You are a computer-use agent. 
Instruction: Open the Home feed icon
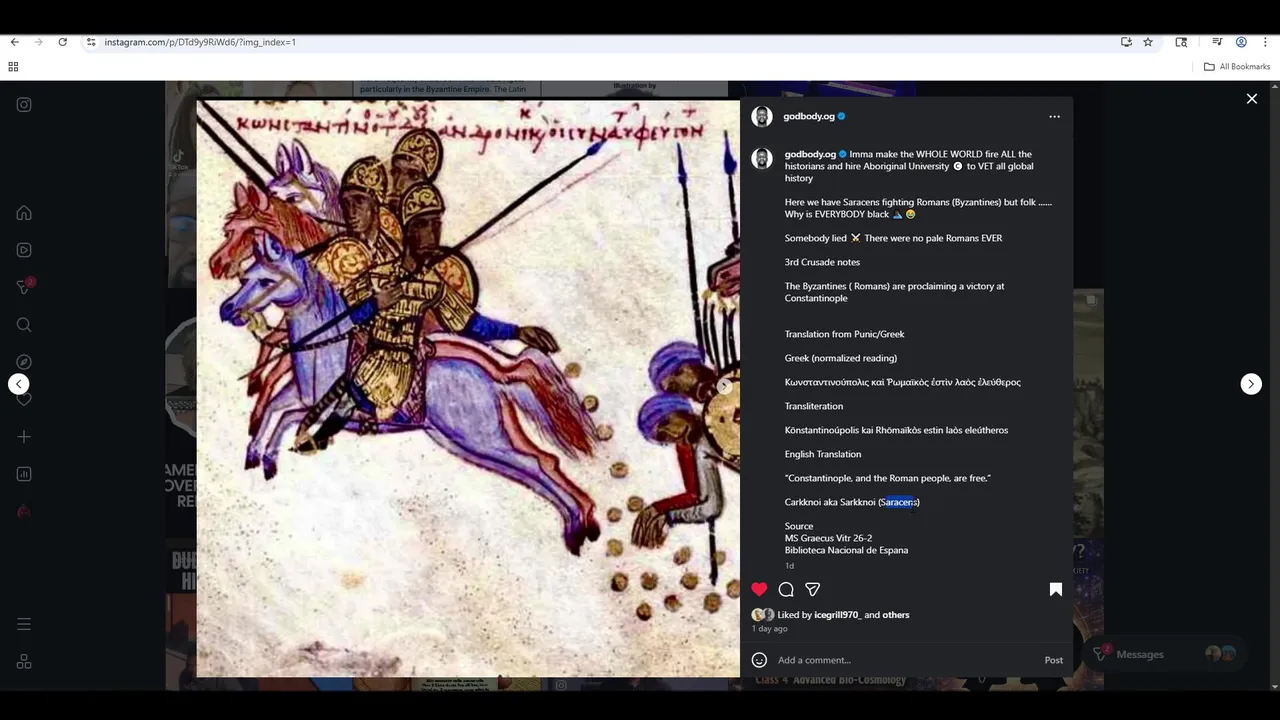click(x=24, y=213)
